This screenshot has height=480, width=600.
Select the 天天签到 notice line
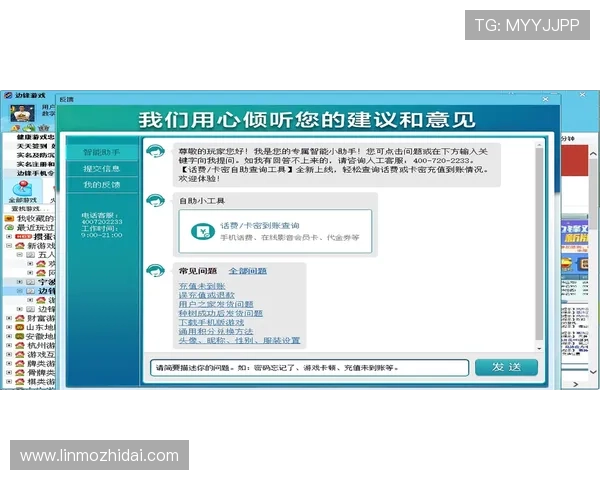click(36, 146)
